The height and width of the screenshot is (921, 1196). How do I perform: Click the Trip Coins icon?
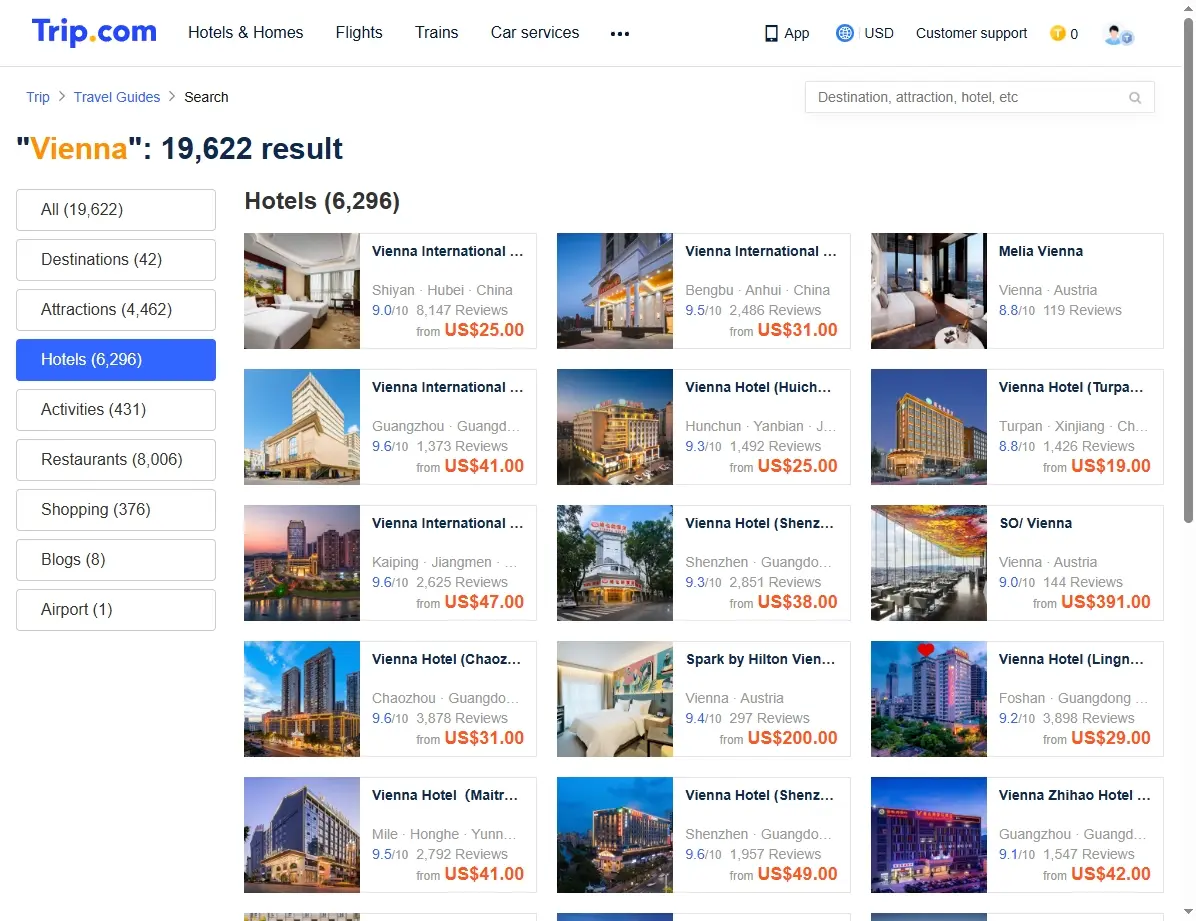pos(1057,33)
